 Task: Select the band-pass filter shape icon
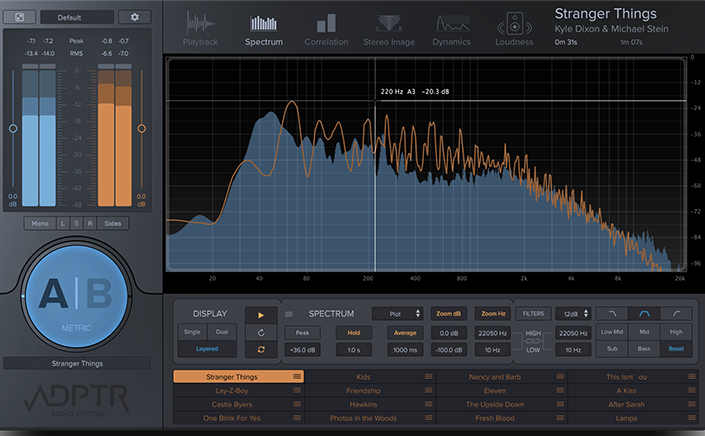coord(644,314)
